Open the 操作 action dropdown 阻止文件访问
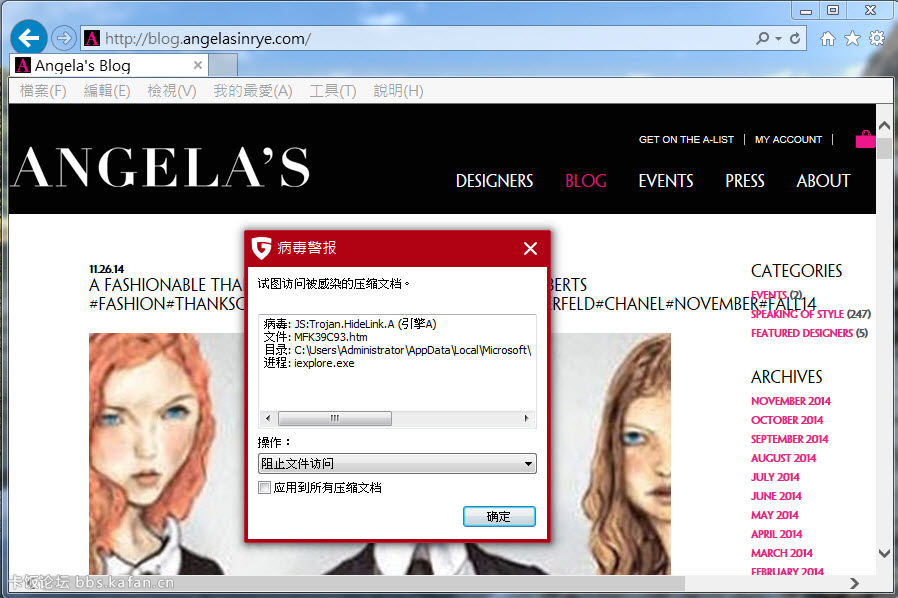The image size is (898, 598). 397,463
